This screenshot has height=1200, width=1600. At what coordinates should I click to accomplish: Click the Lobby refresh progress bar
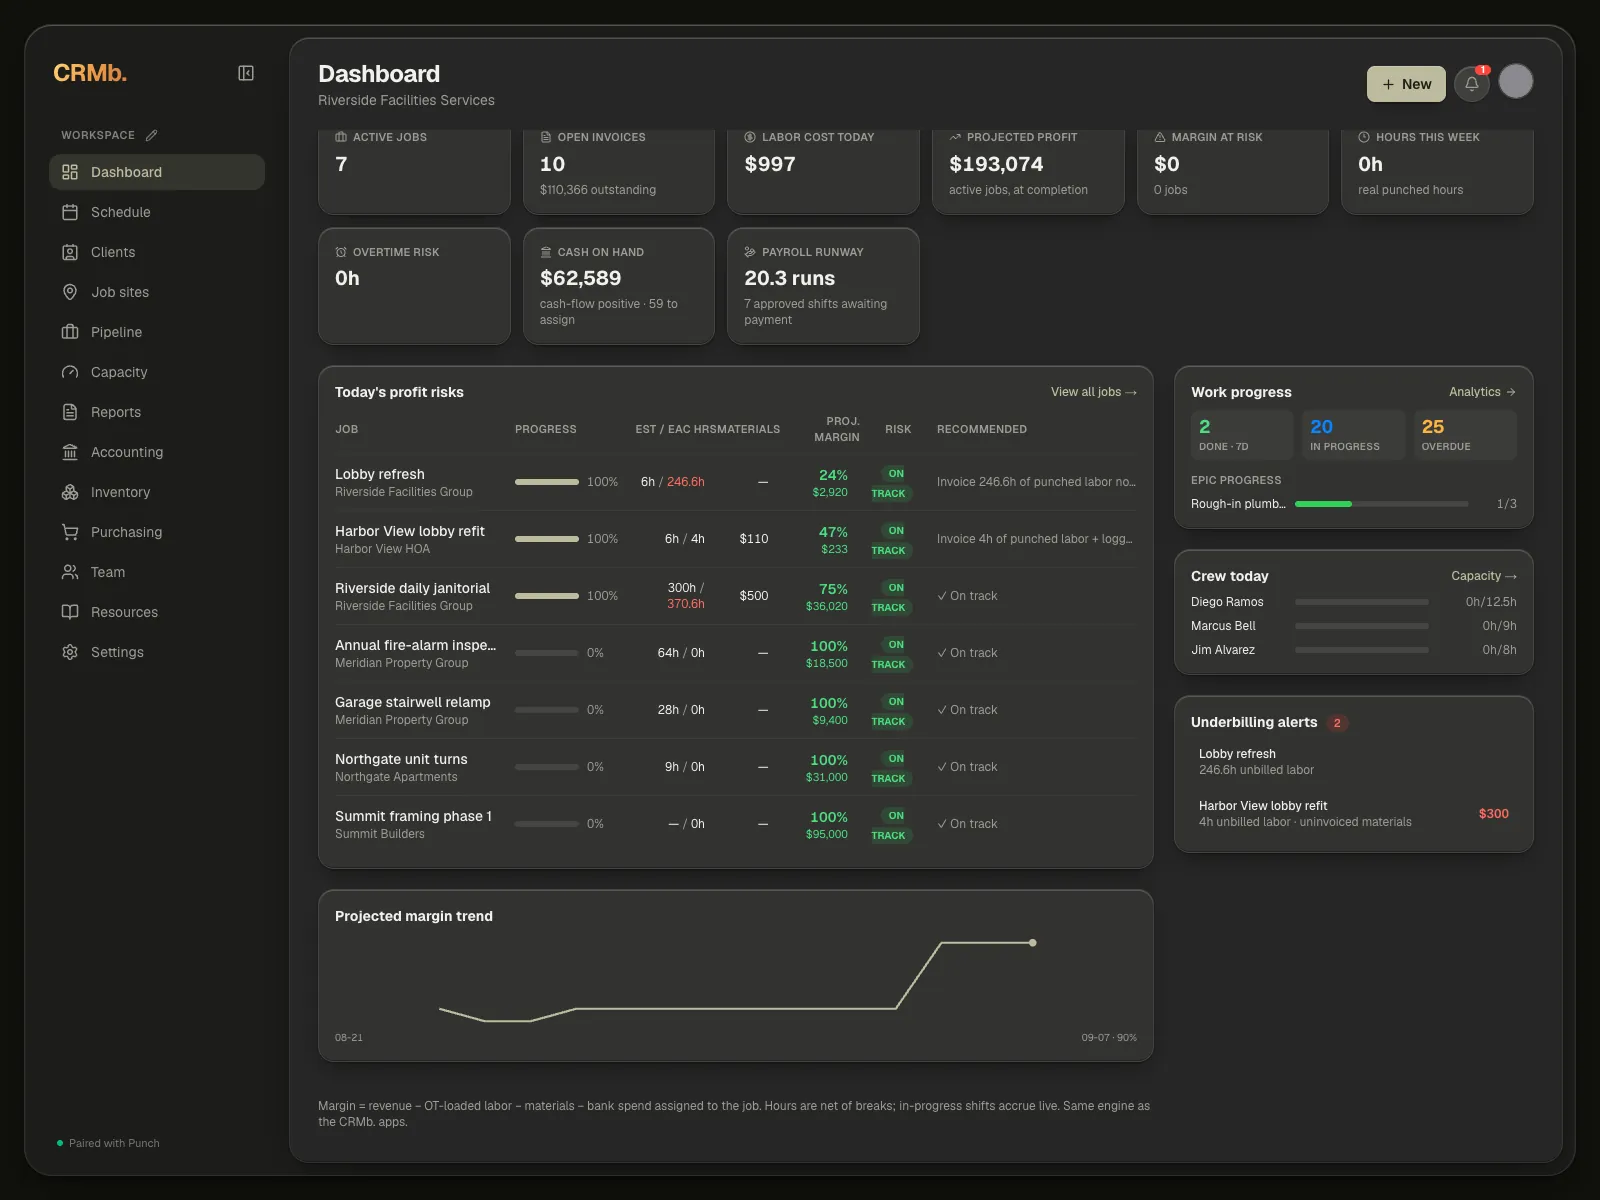click(x=546, y=482)
